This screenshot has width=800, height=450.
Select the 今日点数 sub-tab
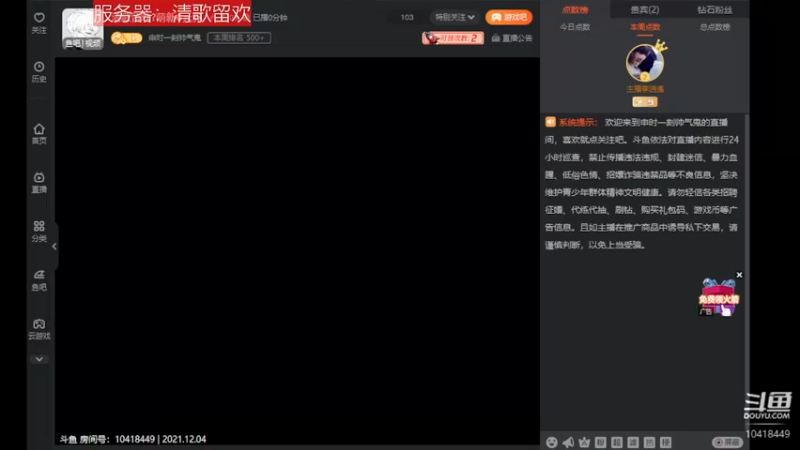pos(574,27)
